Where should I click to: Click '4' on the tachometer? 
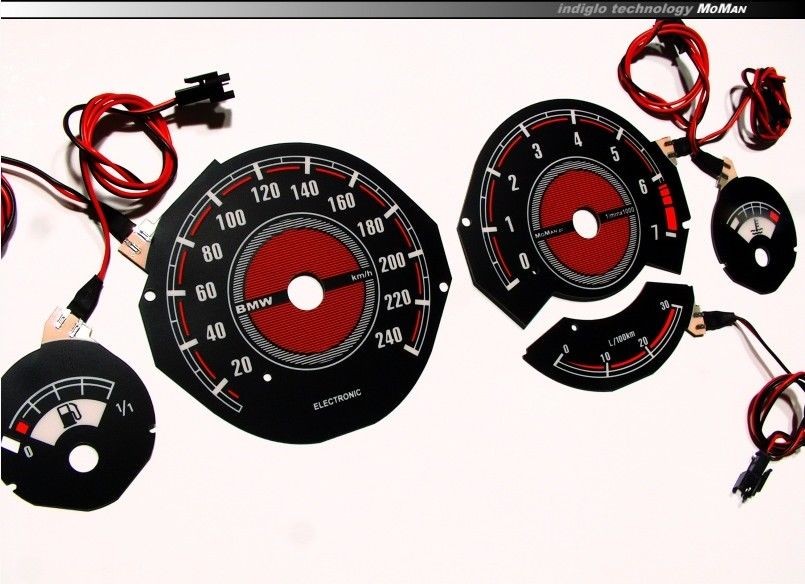pyautogui.click(x=578, y=139)
